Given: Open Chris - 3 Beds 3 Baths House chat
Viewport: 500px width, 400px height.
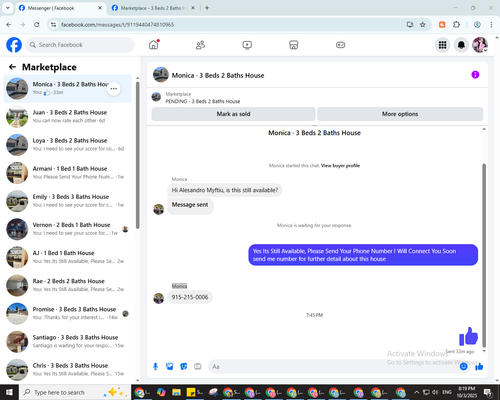Looking at the screenshot, I should click(67, 370).
